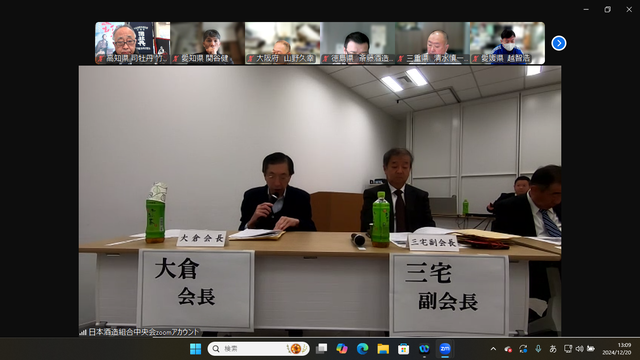Screen dimensions: 640x360
Task: Click the 日本酒造組合中央会zoomアカウント name label
Action: (x=144, y=332)
